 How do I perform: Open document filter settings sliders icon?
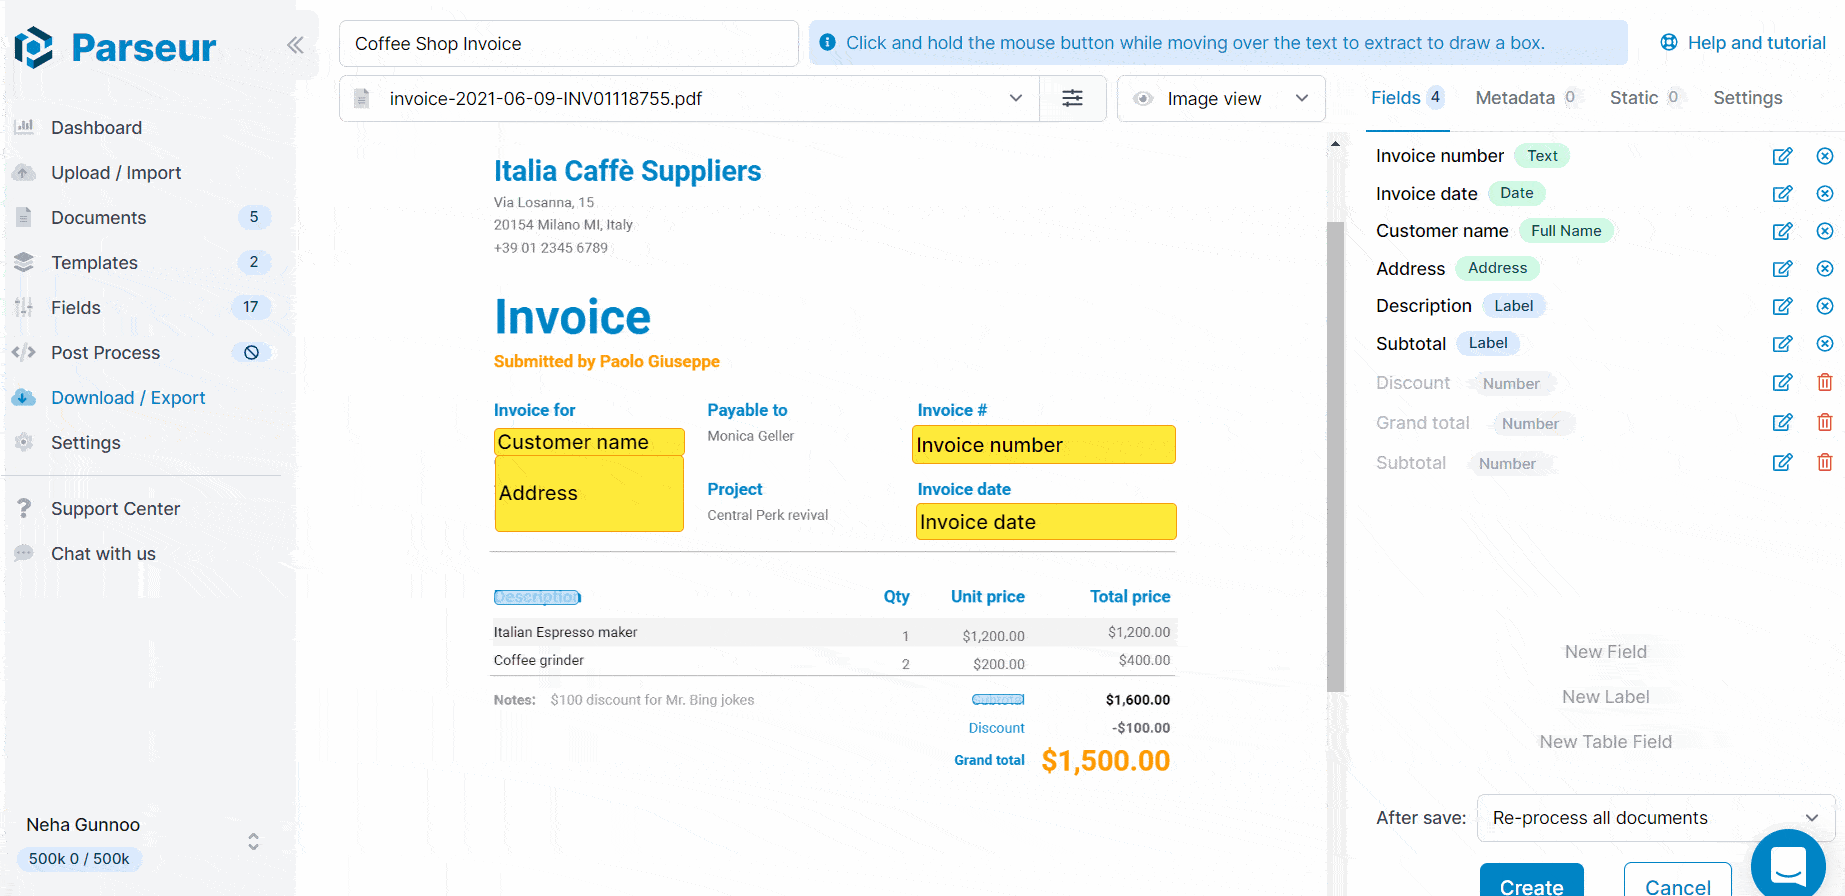click(1072, 98)
